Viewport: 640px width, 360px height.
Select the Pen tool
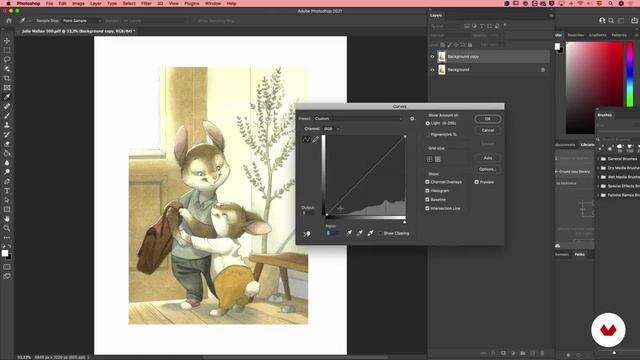pyautogui.click(x=7, y=182)
